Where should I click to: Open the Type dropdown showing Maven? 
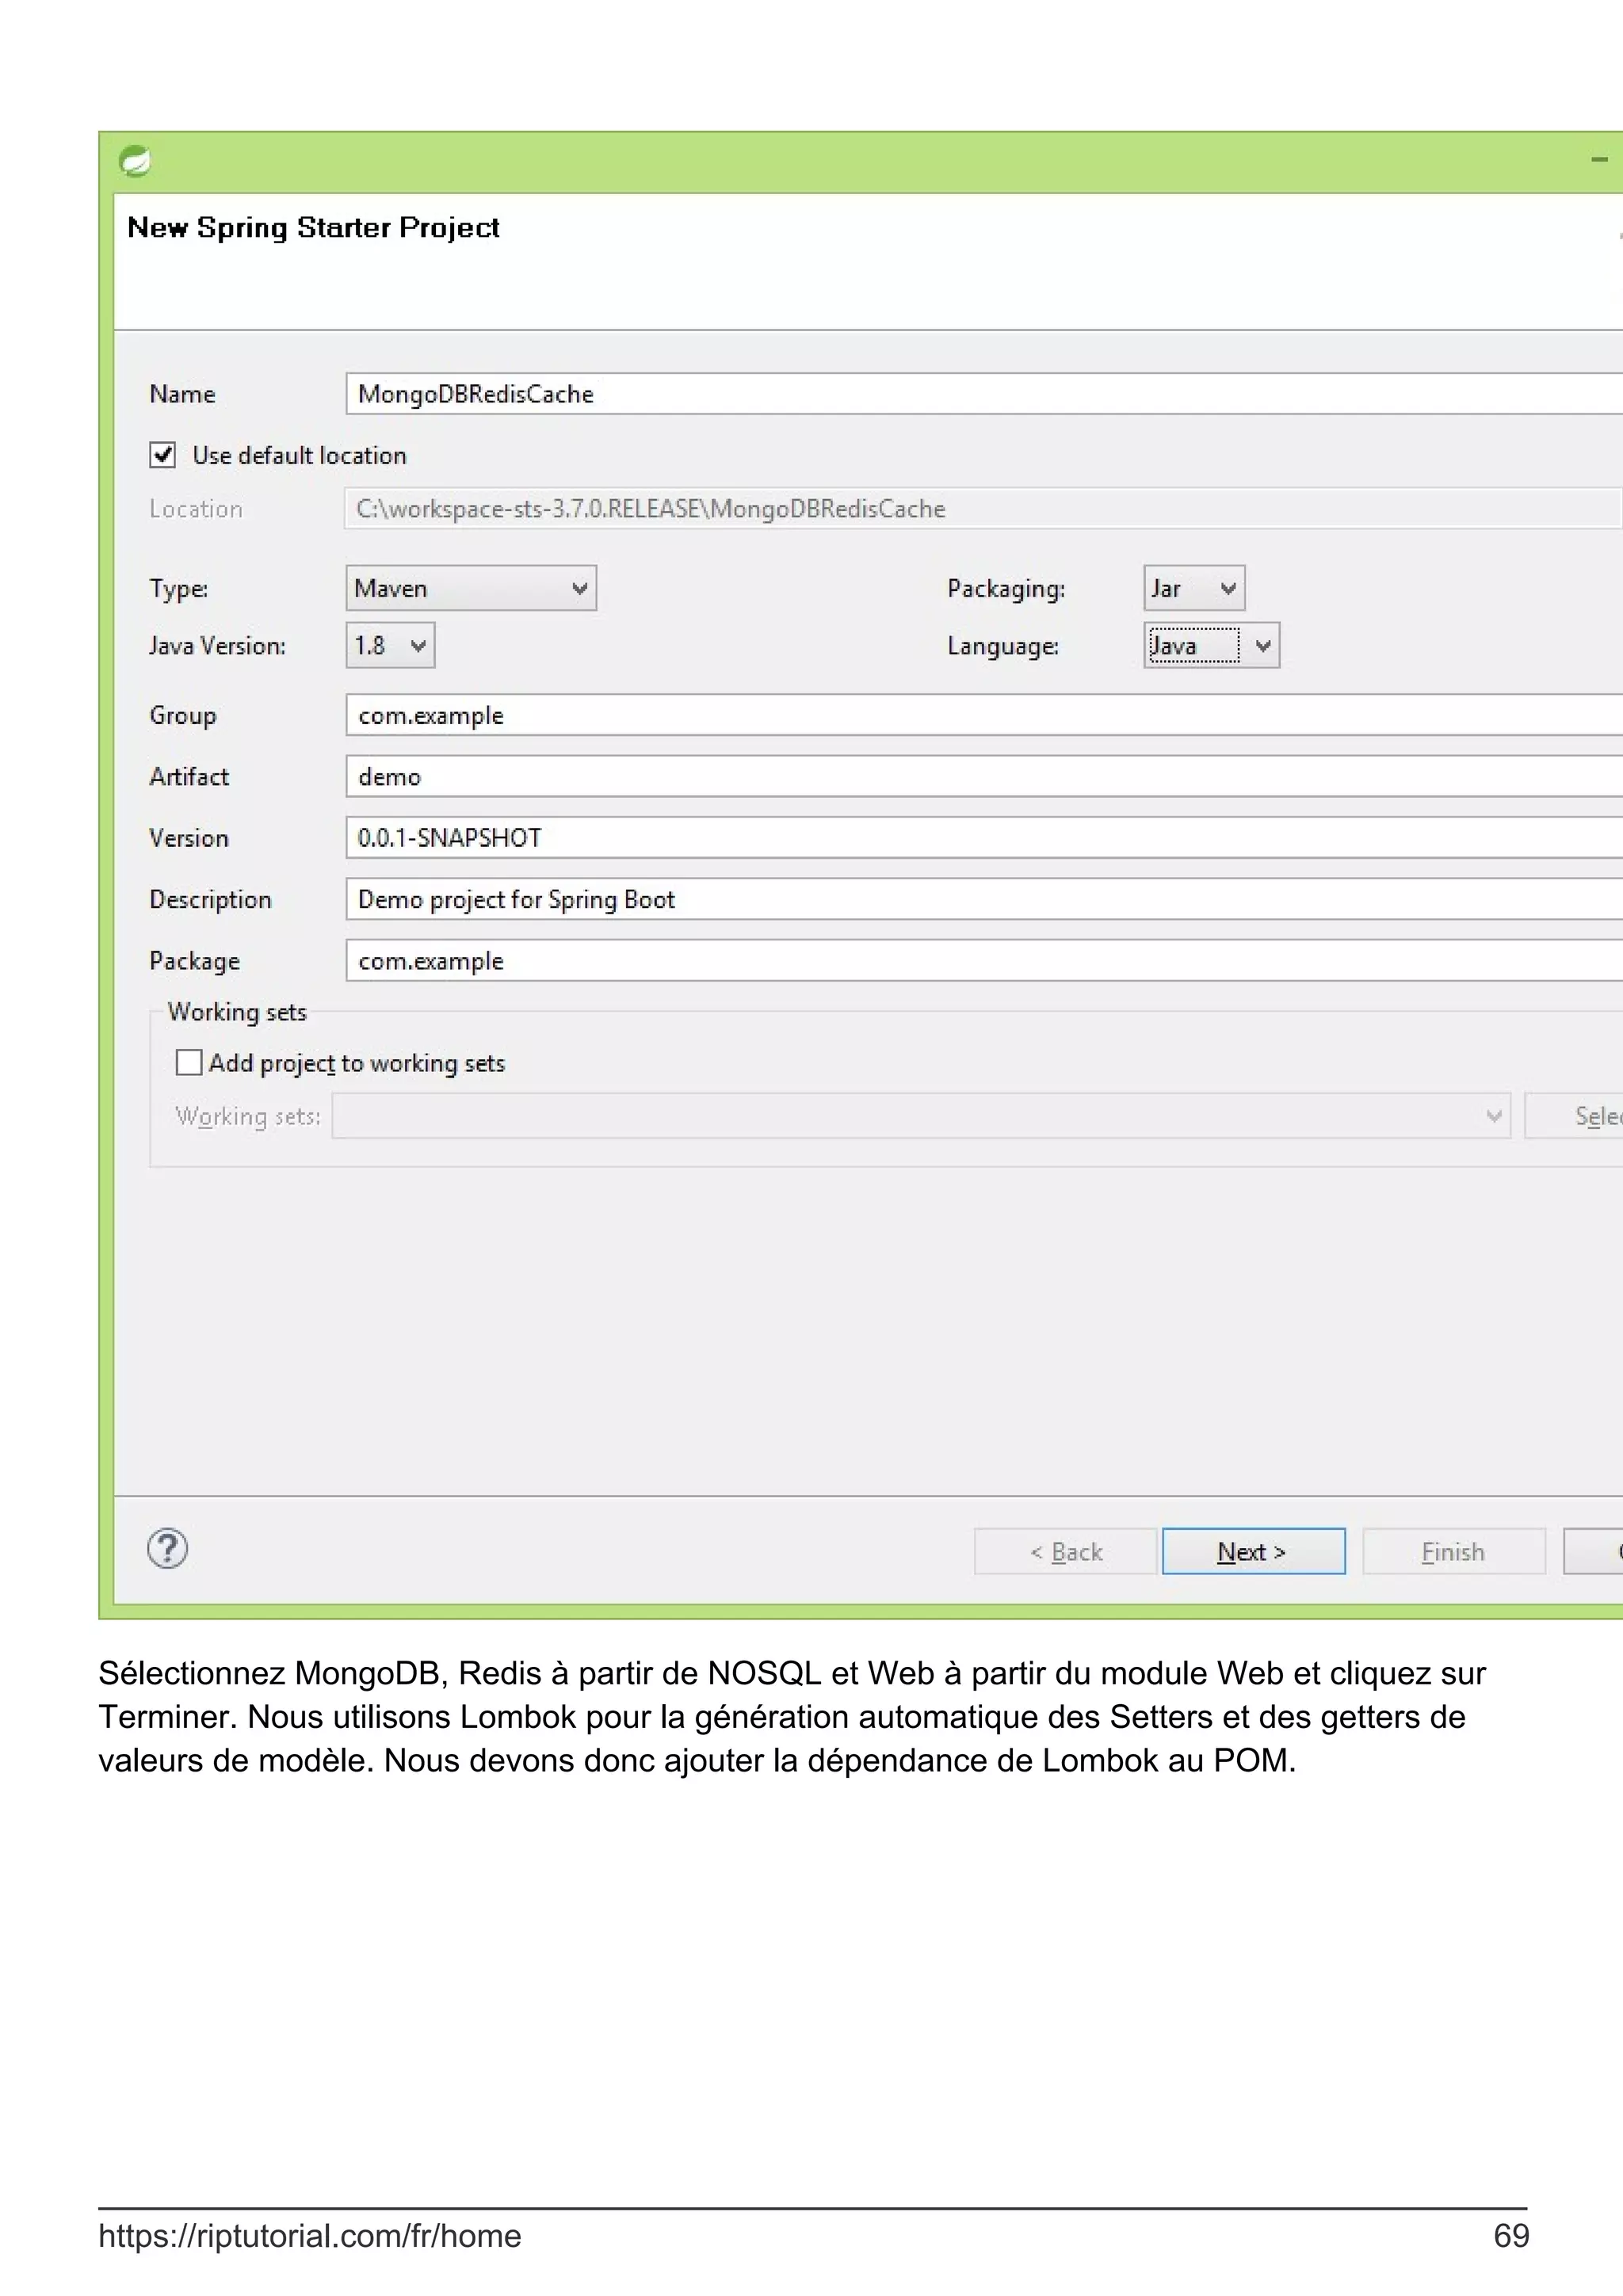pos(471,588)
